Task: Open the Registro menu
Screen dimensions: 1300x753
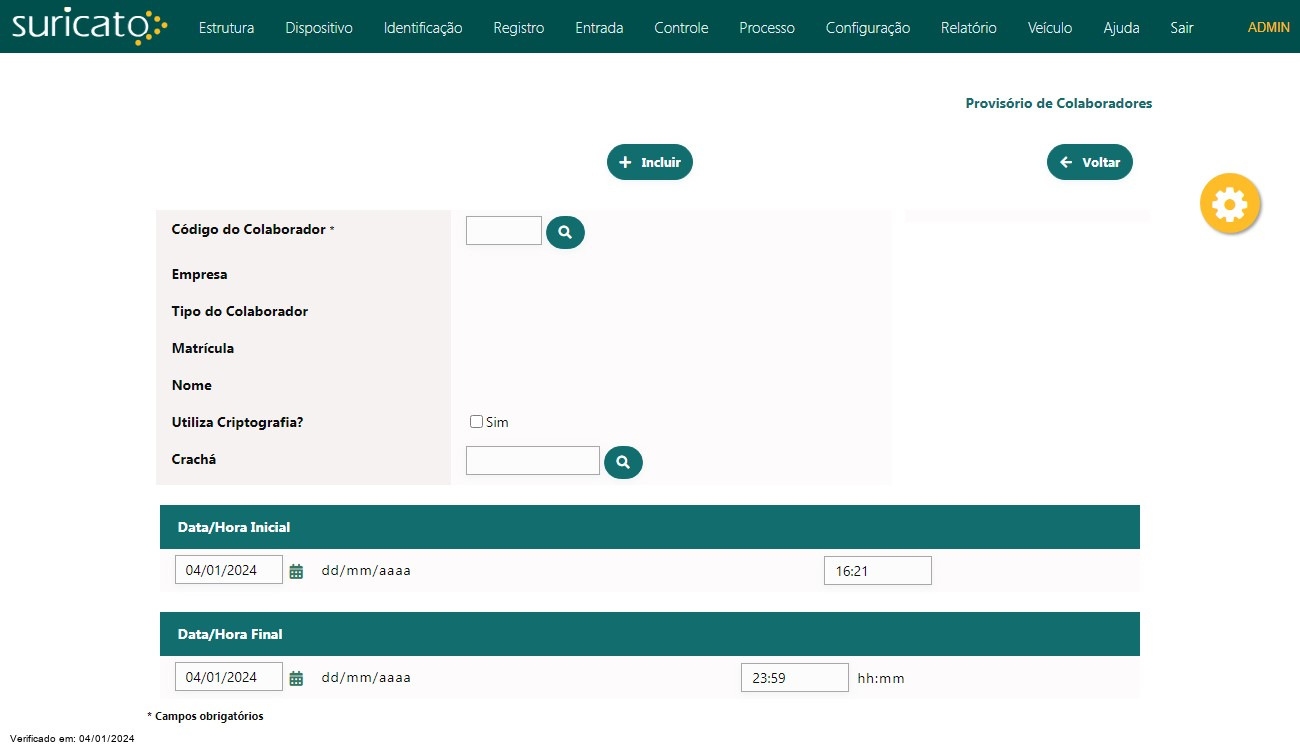Action: tap(519, 28)
